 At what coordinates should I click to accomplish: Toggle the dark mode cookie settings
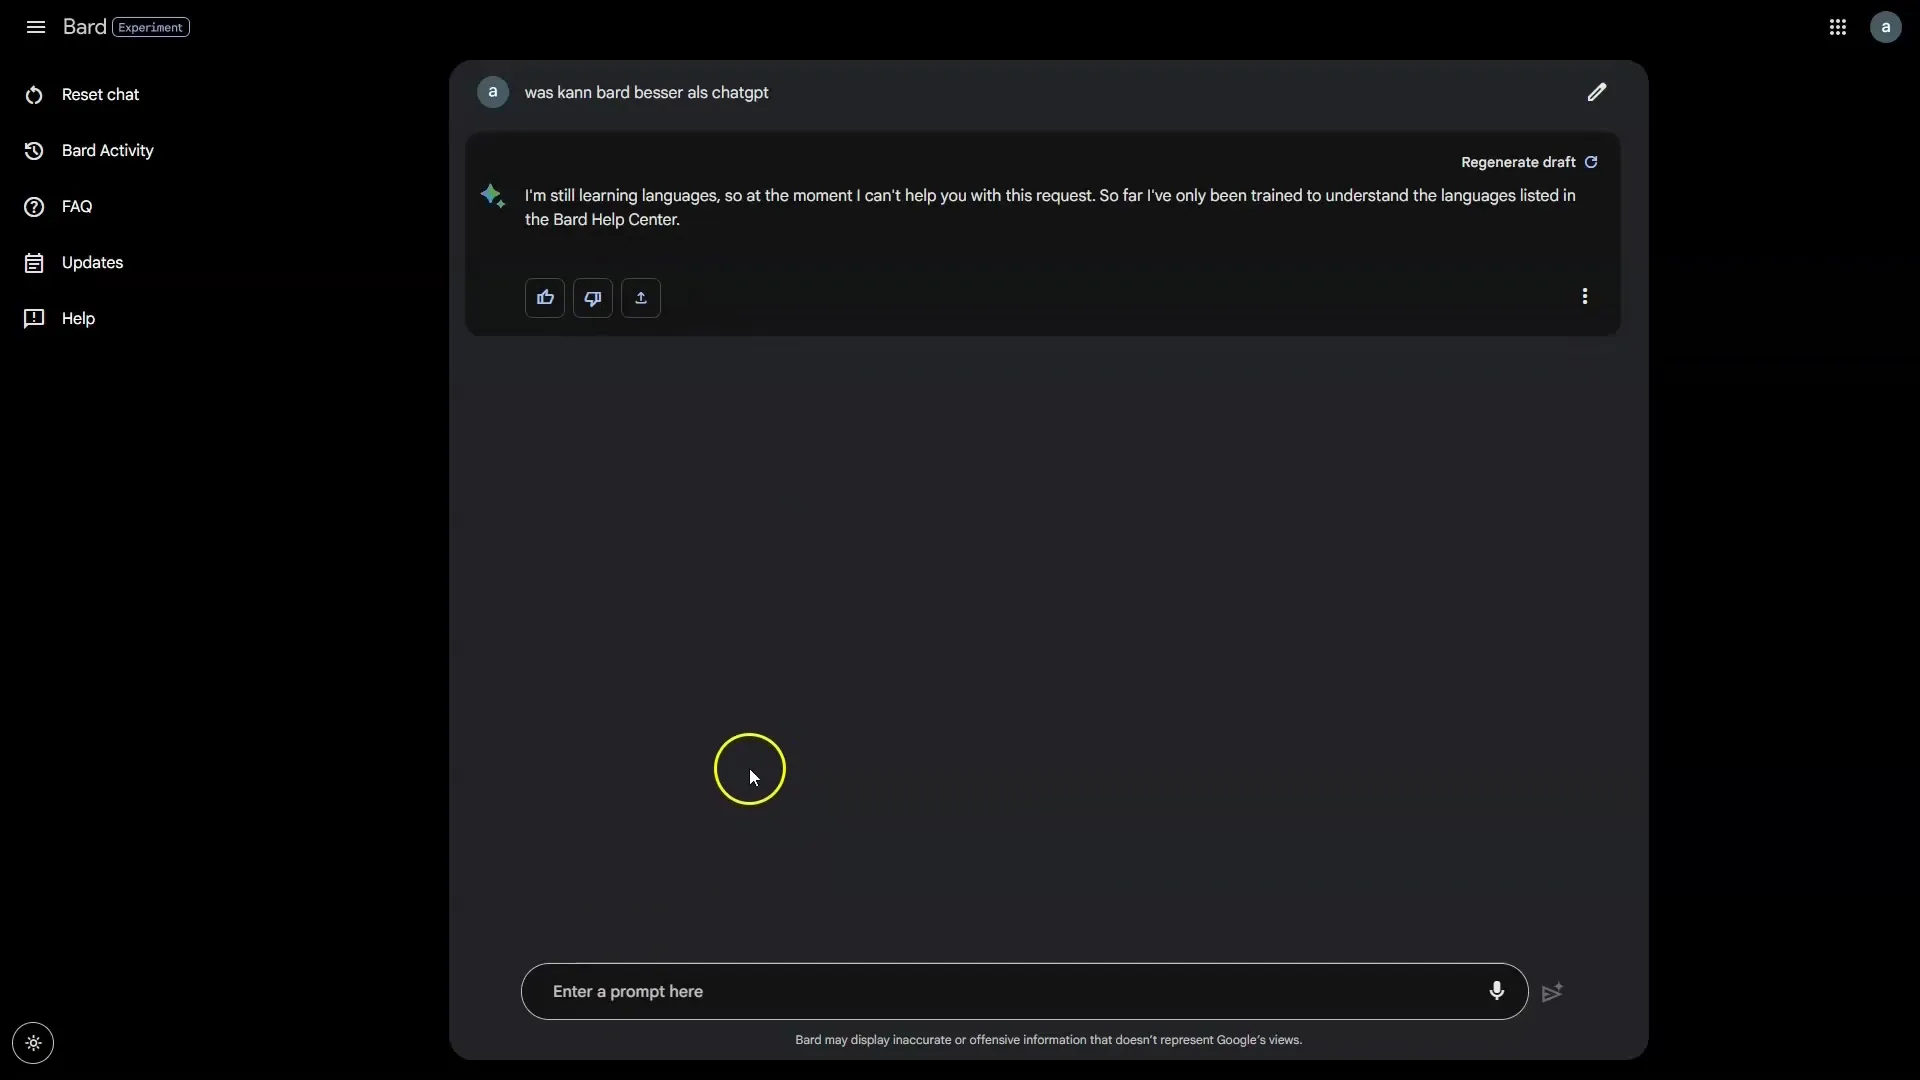pyautogui.click(x=32, y=1043)
